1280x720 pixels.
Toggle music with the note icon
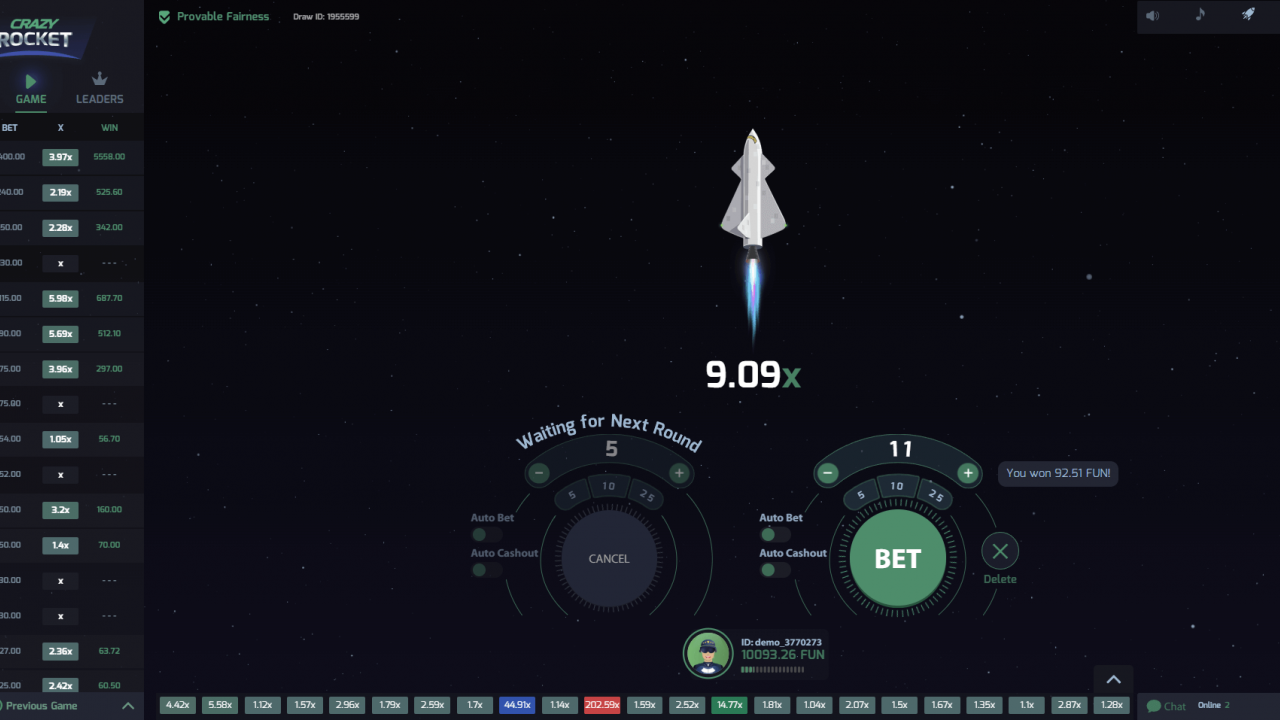tap(1200, 15)
